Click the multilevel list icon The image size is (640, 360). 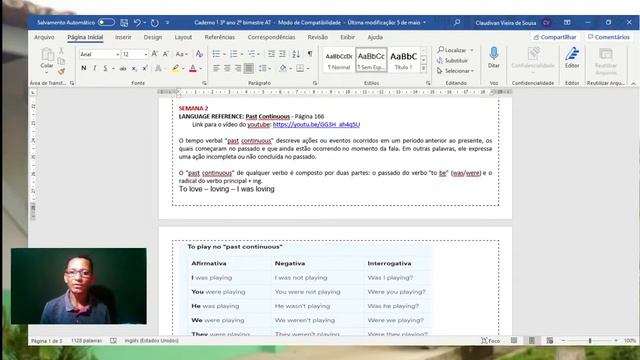pos(252,54)
